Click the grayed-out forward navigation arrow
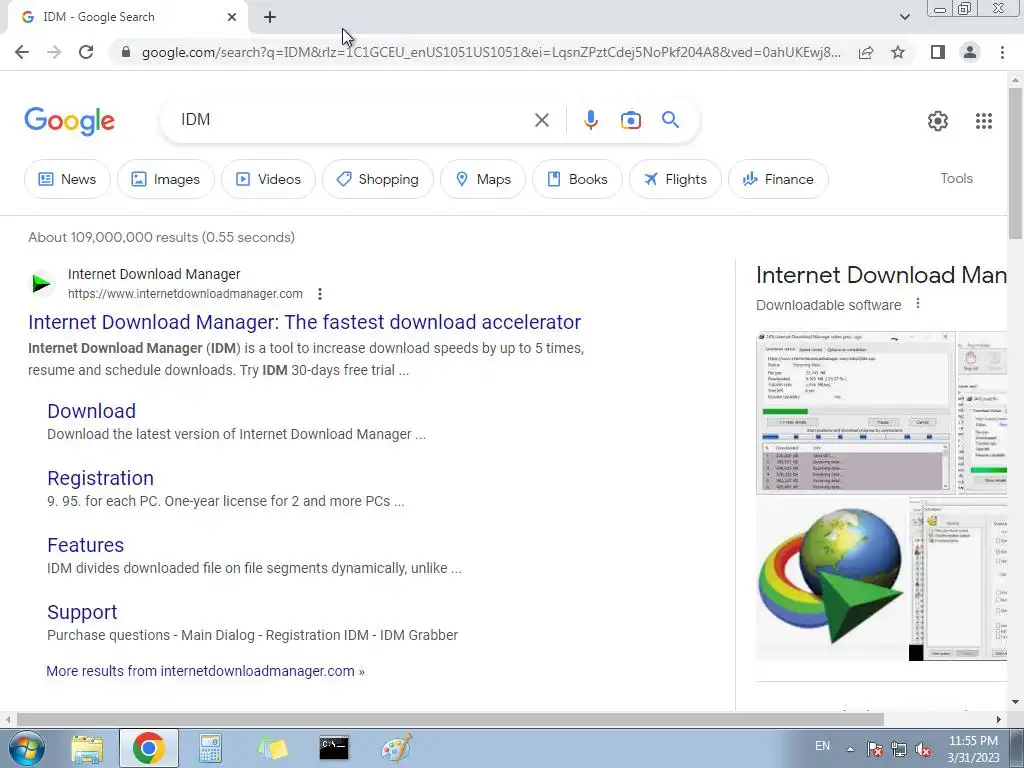The height and width of the screenshot is (768, 1024). tap(54, 52)
